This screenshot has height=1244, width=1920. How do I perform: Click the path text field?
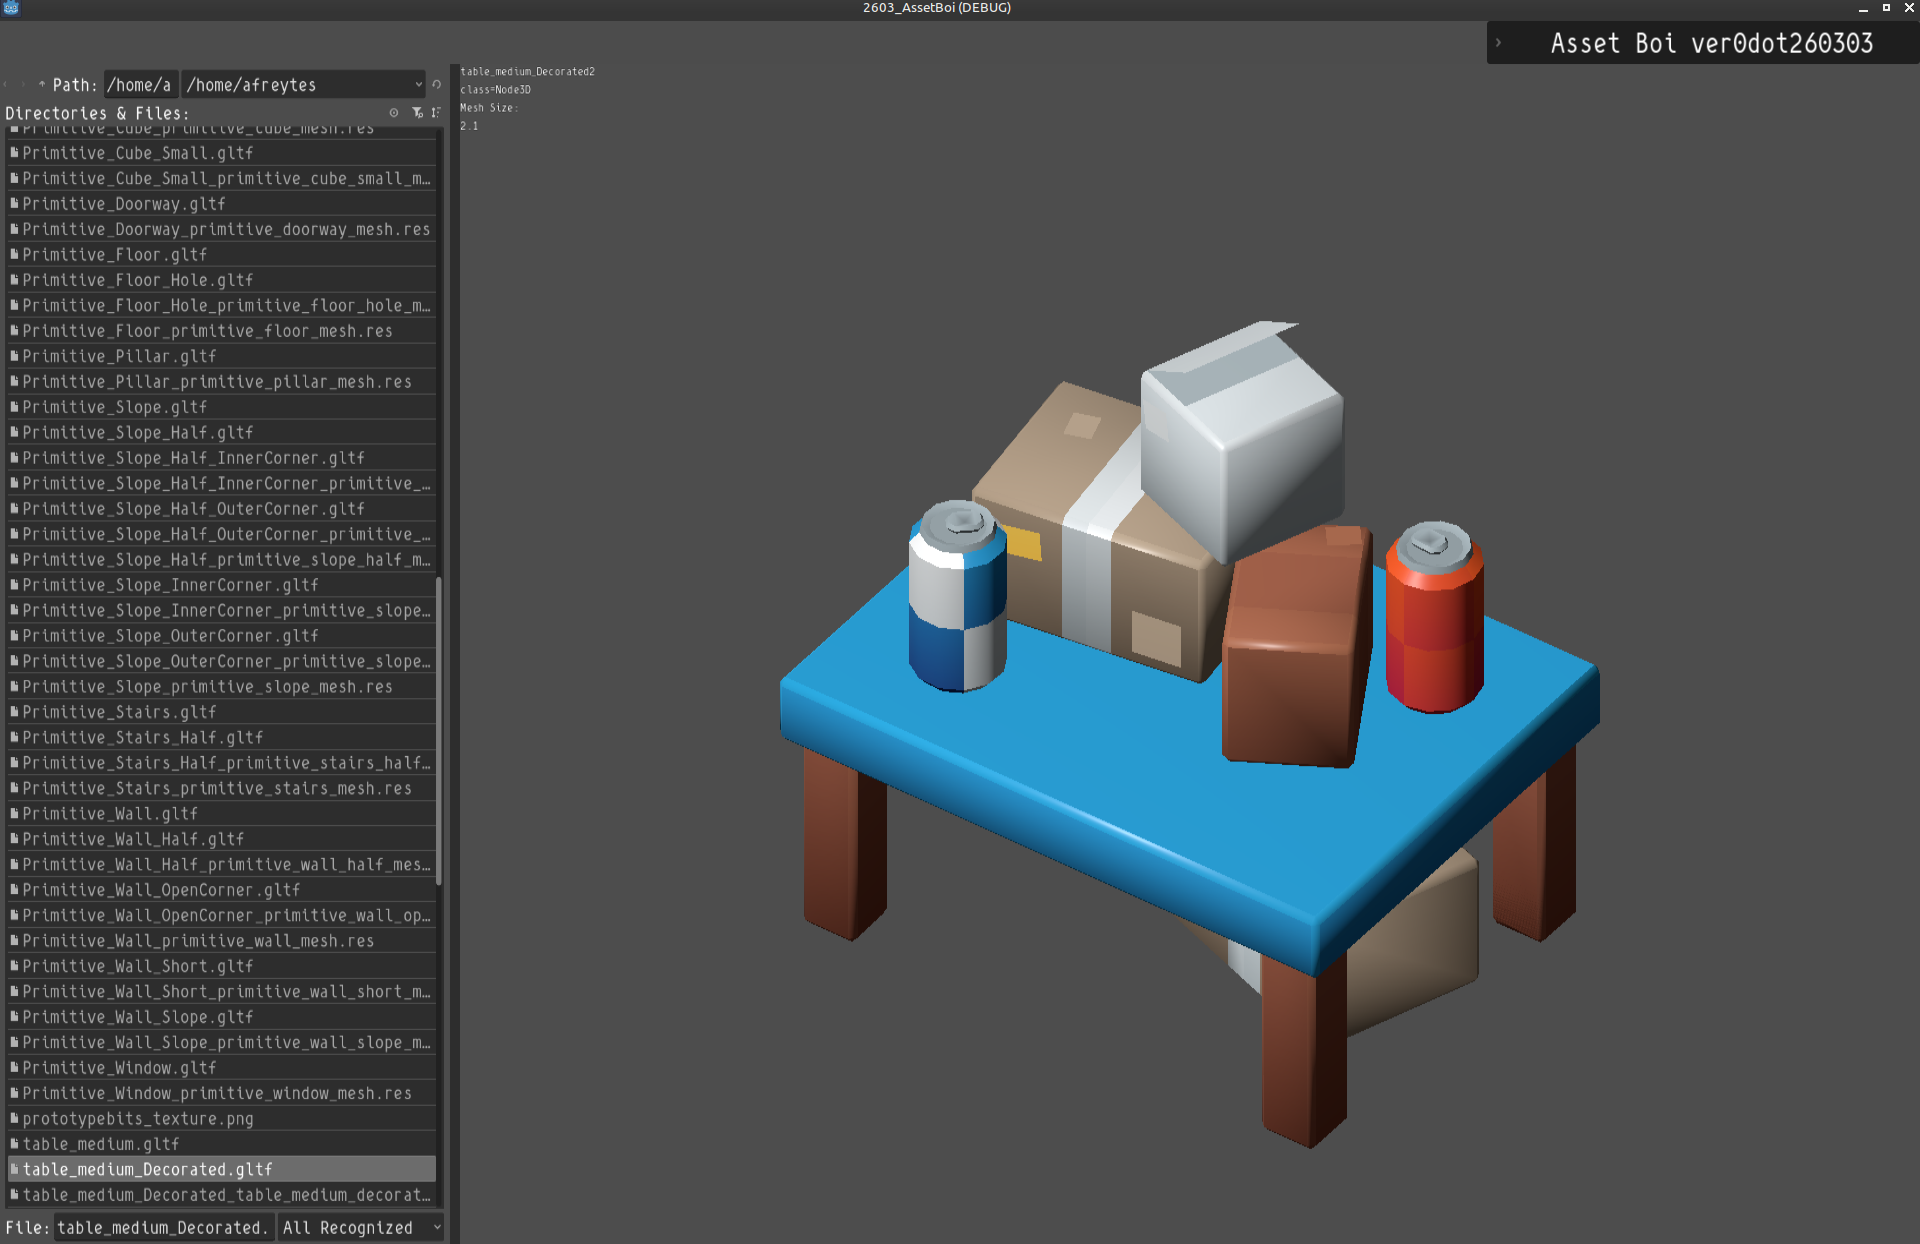click(140, 85)
